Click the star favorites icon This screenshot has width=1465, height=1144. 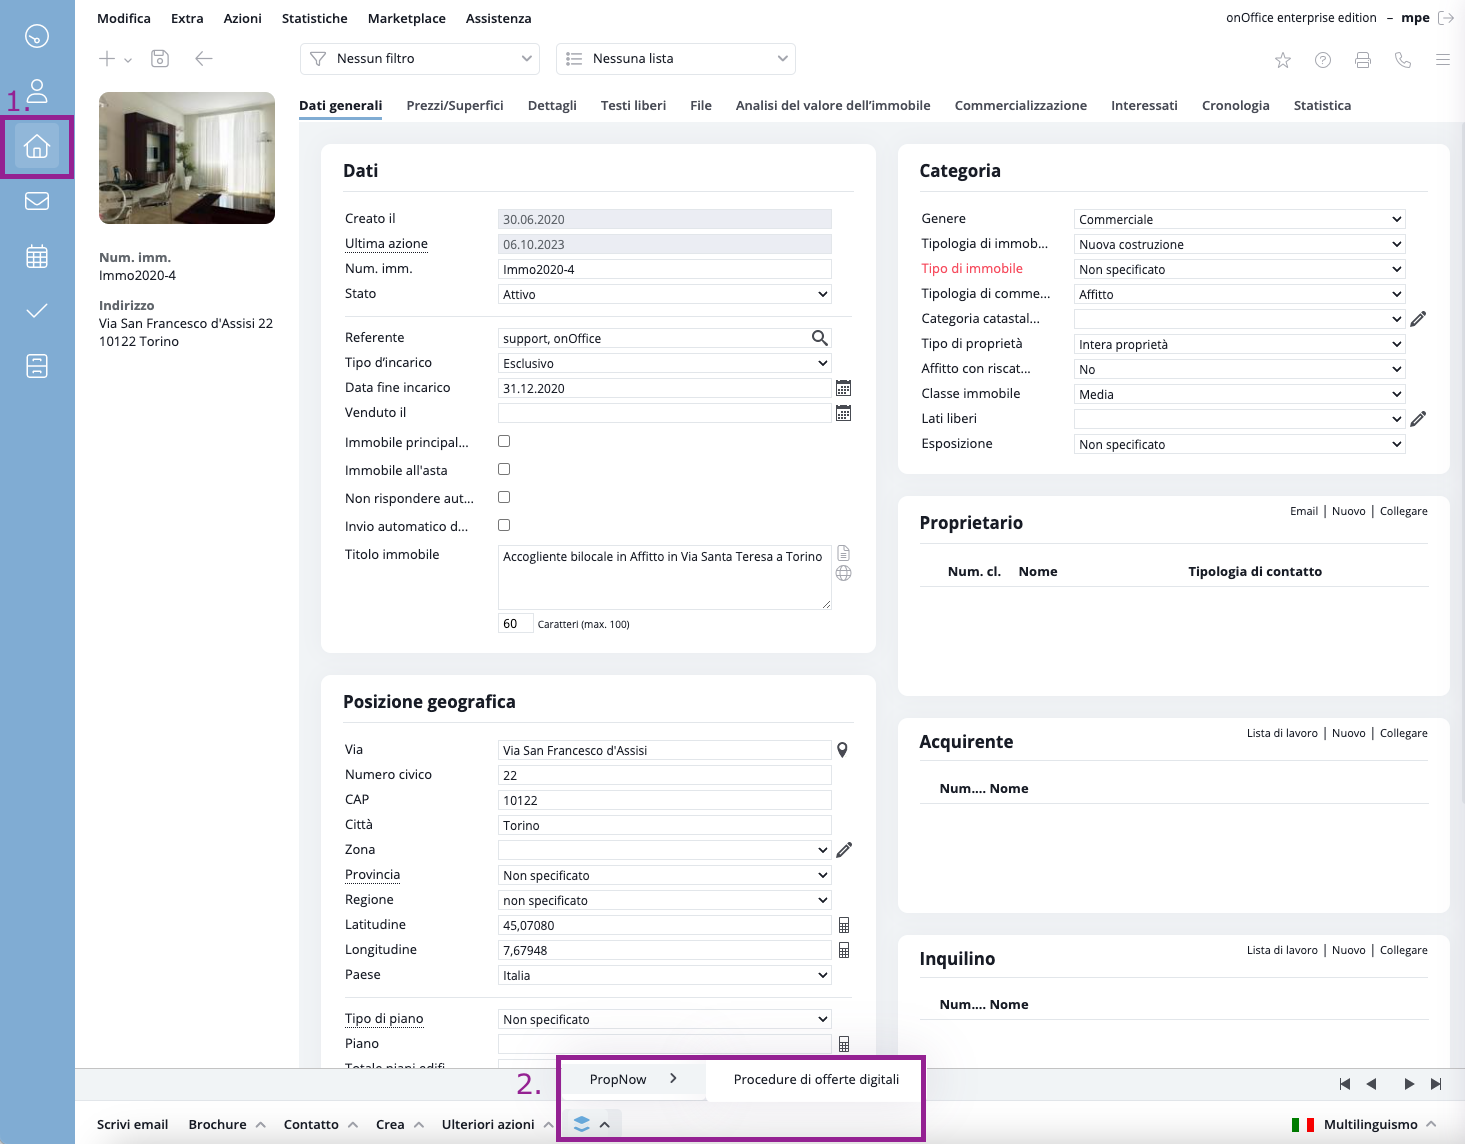click(1283, 60)
